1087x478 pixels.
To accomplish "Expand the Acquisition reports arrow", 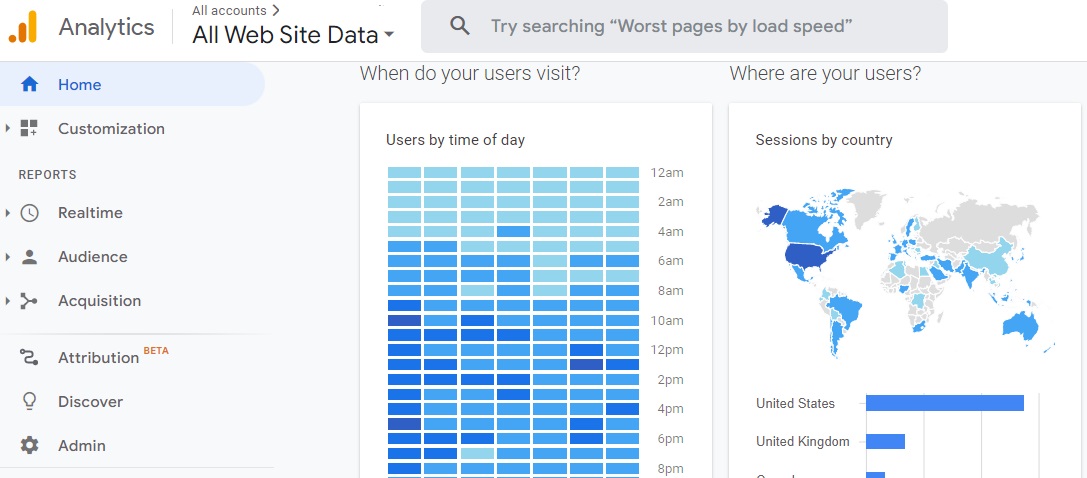I will tap(8, 301).
